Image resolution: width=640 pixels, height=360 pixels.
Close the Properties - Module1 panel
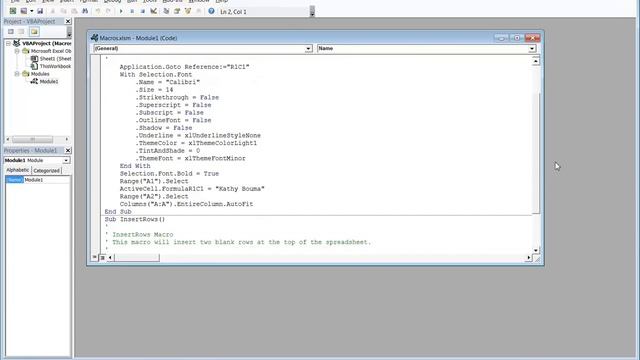pyautogui.click(x=68, y=150)
